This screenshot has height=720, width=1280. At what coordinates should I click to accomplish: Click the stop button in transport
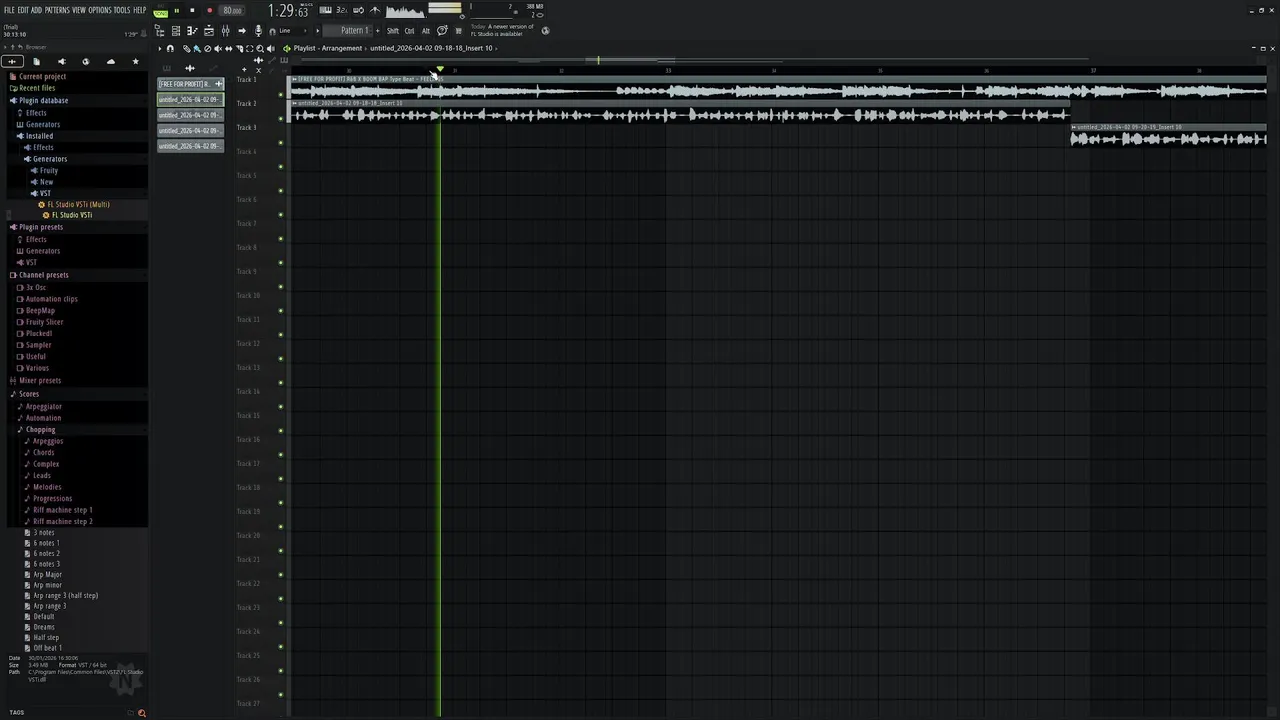[192, 10]
